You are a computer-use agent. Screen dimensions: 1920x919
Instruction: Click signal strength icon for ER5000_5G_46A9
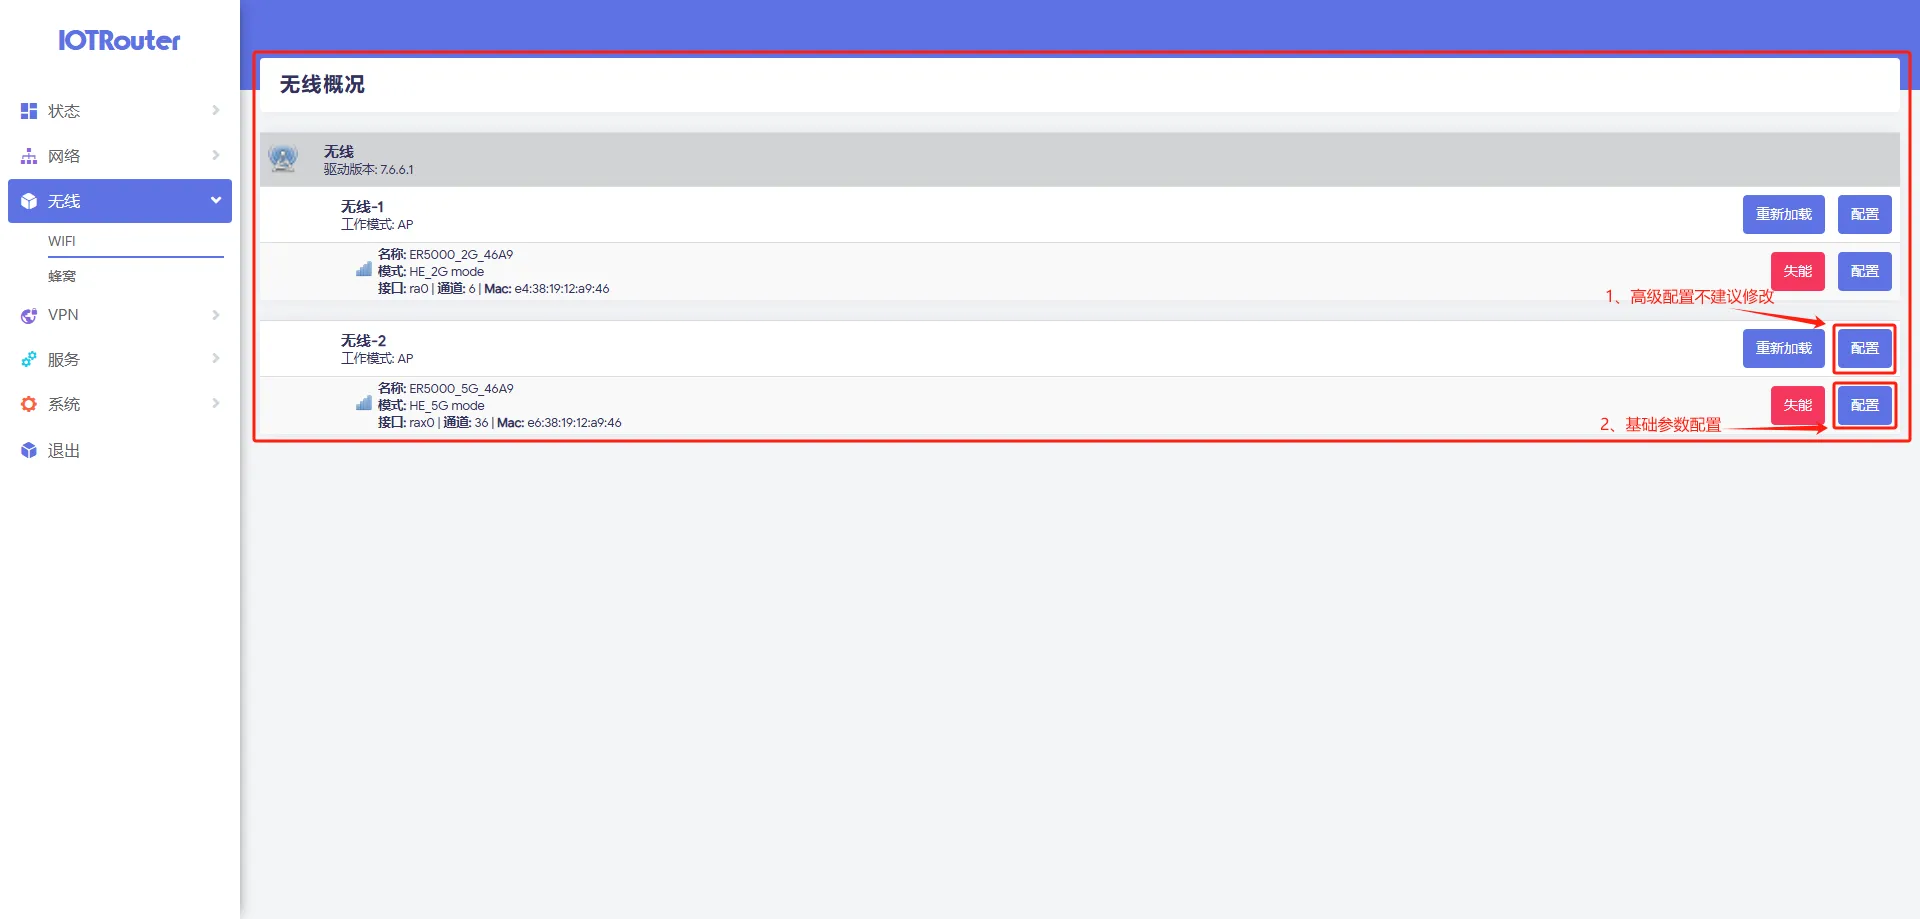pyautogui.click(x=364, y=403)
